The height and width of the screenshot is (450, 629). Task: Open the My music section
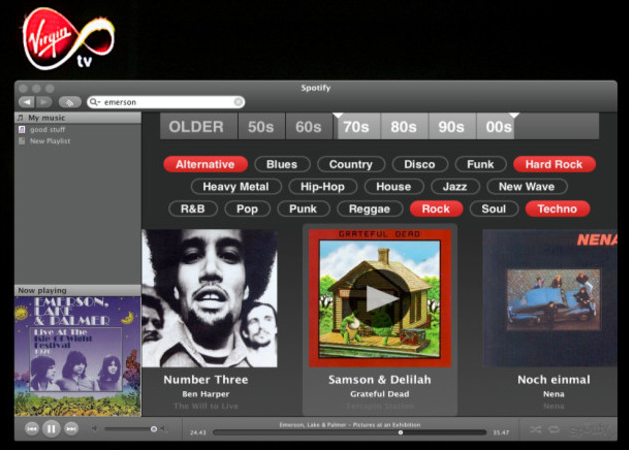pyautogui.click(x=78, y=118)
